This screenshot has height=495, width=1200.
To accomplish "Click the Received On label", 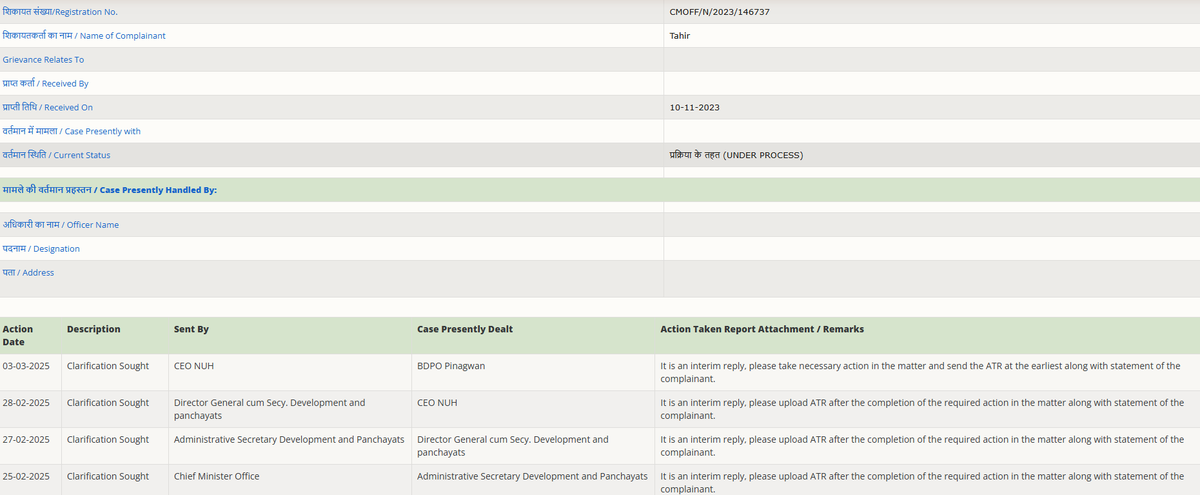I will pyautogui.click(x=48, y=107).
